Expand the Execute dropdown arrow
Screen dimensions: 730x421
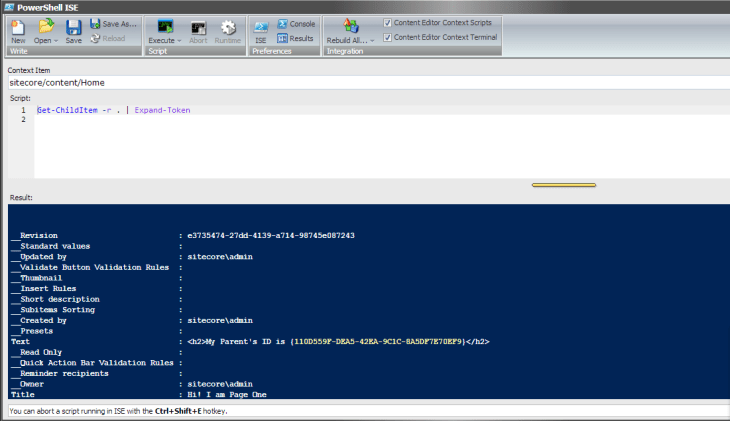pos(180,41)
